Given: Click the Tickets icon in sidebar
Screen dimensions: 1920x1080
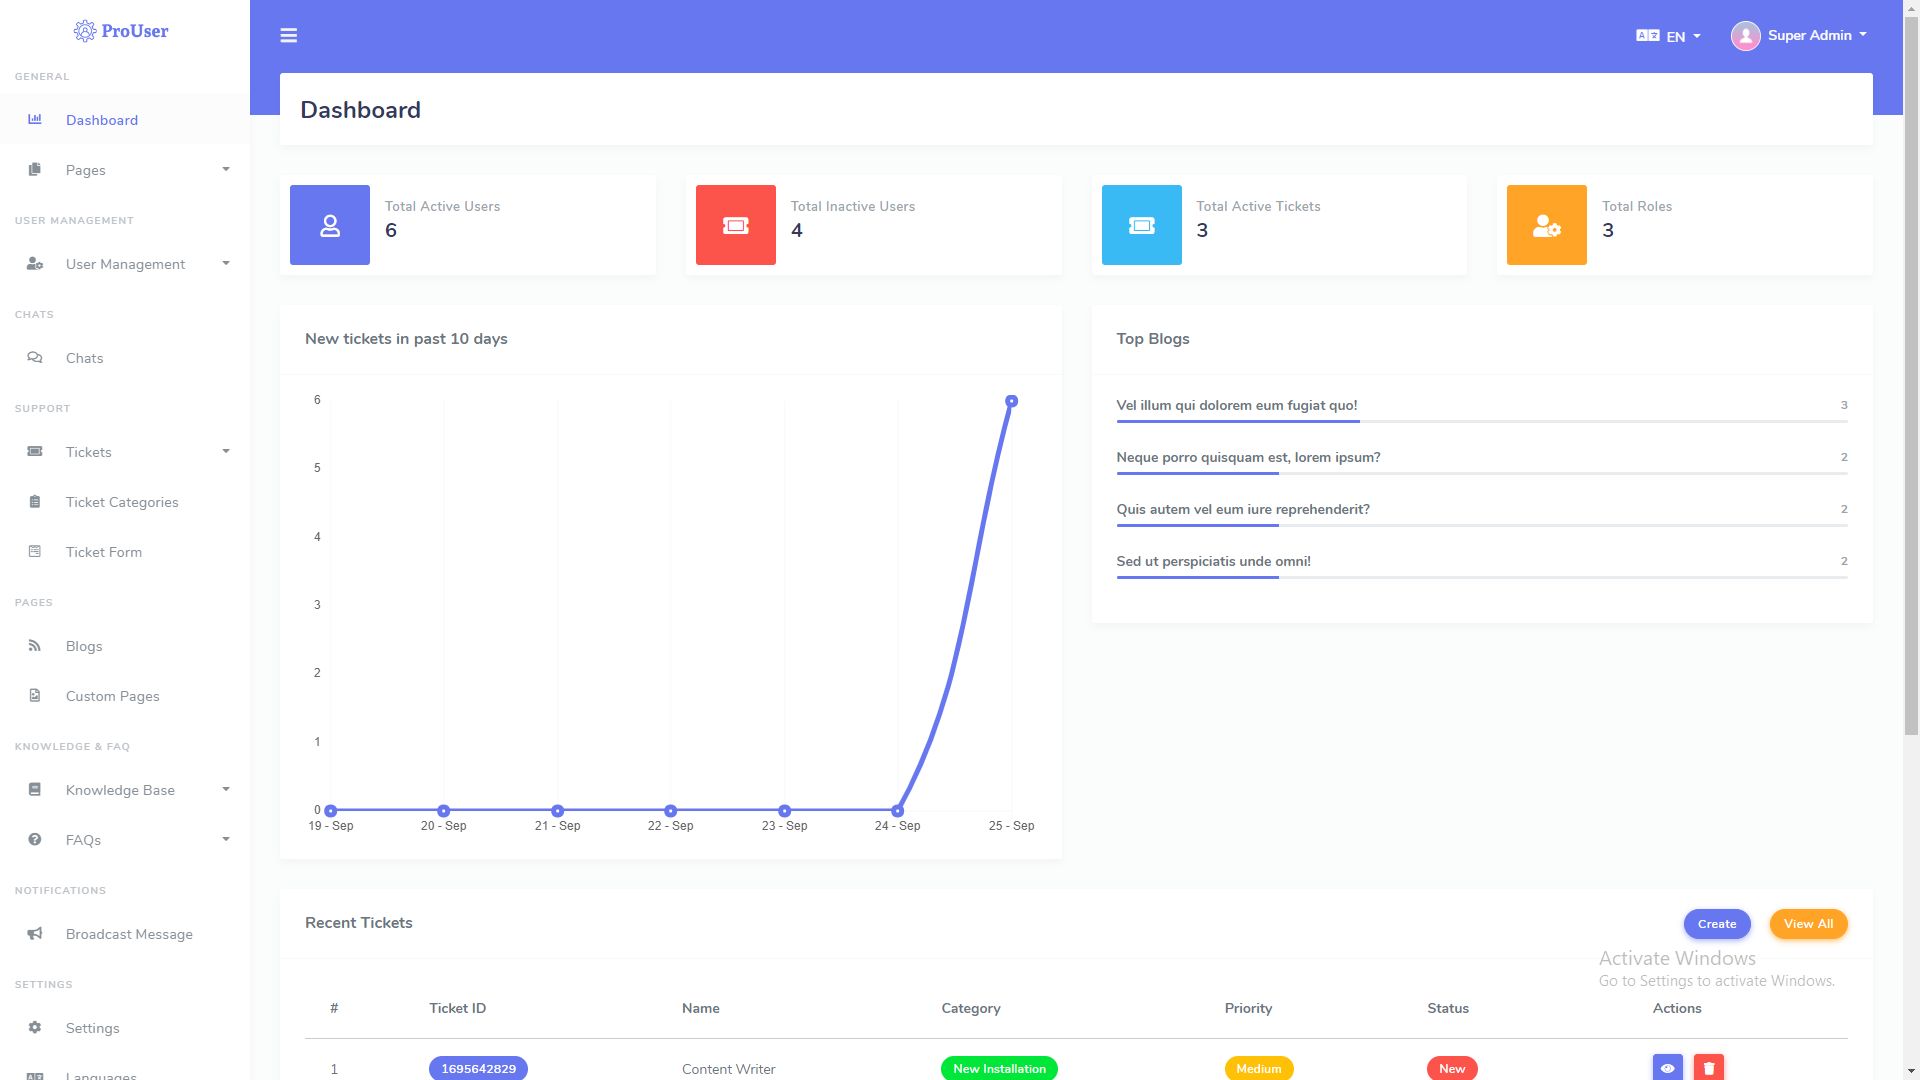Looking at the screenshot, I should tap(35, 451).
